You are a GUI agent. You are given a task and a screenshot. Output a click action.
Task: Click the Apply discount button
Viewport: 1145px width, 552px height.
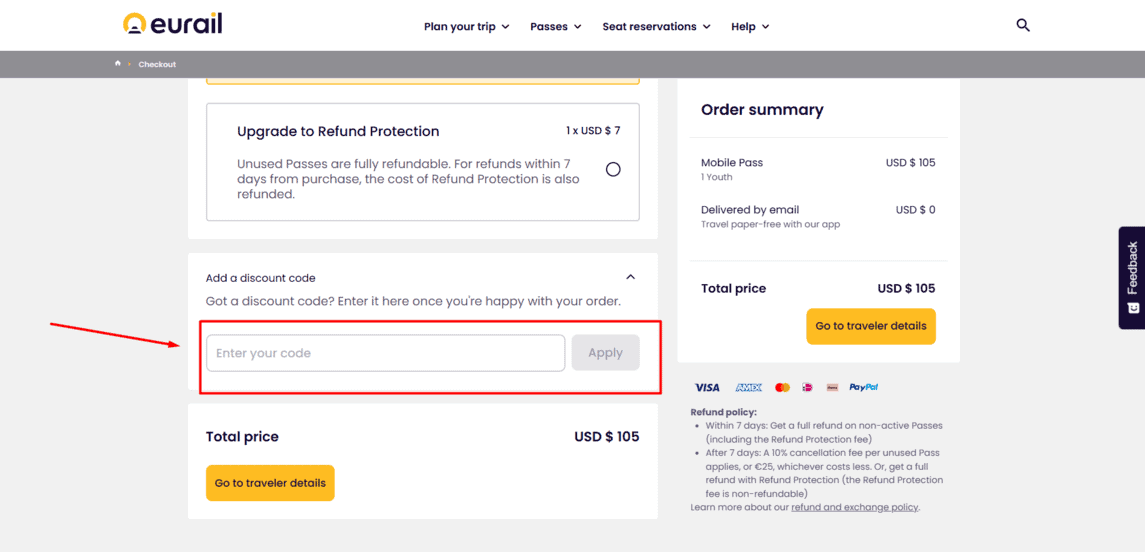605,353
